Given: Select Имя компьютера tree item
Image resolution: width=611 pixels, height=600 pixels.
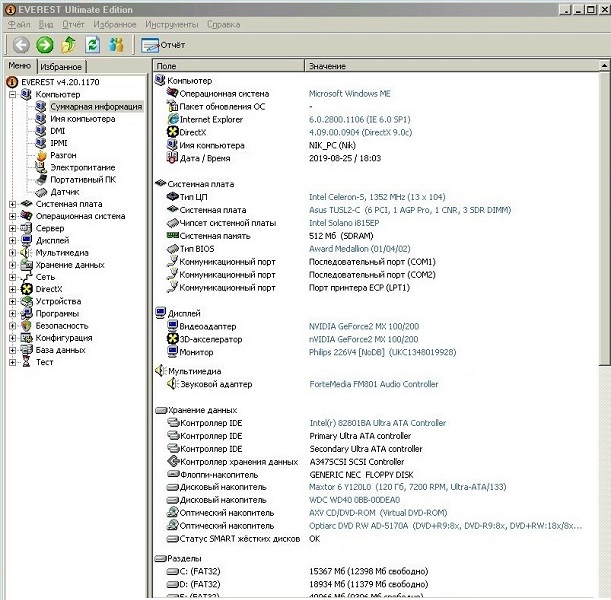Looking at the screenshot, I should 83,118.
